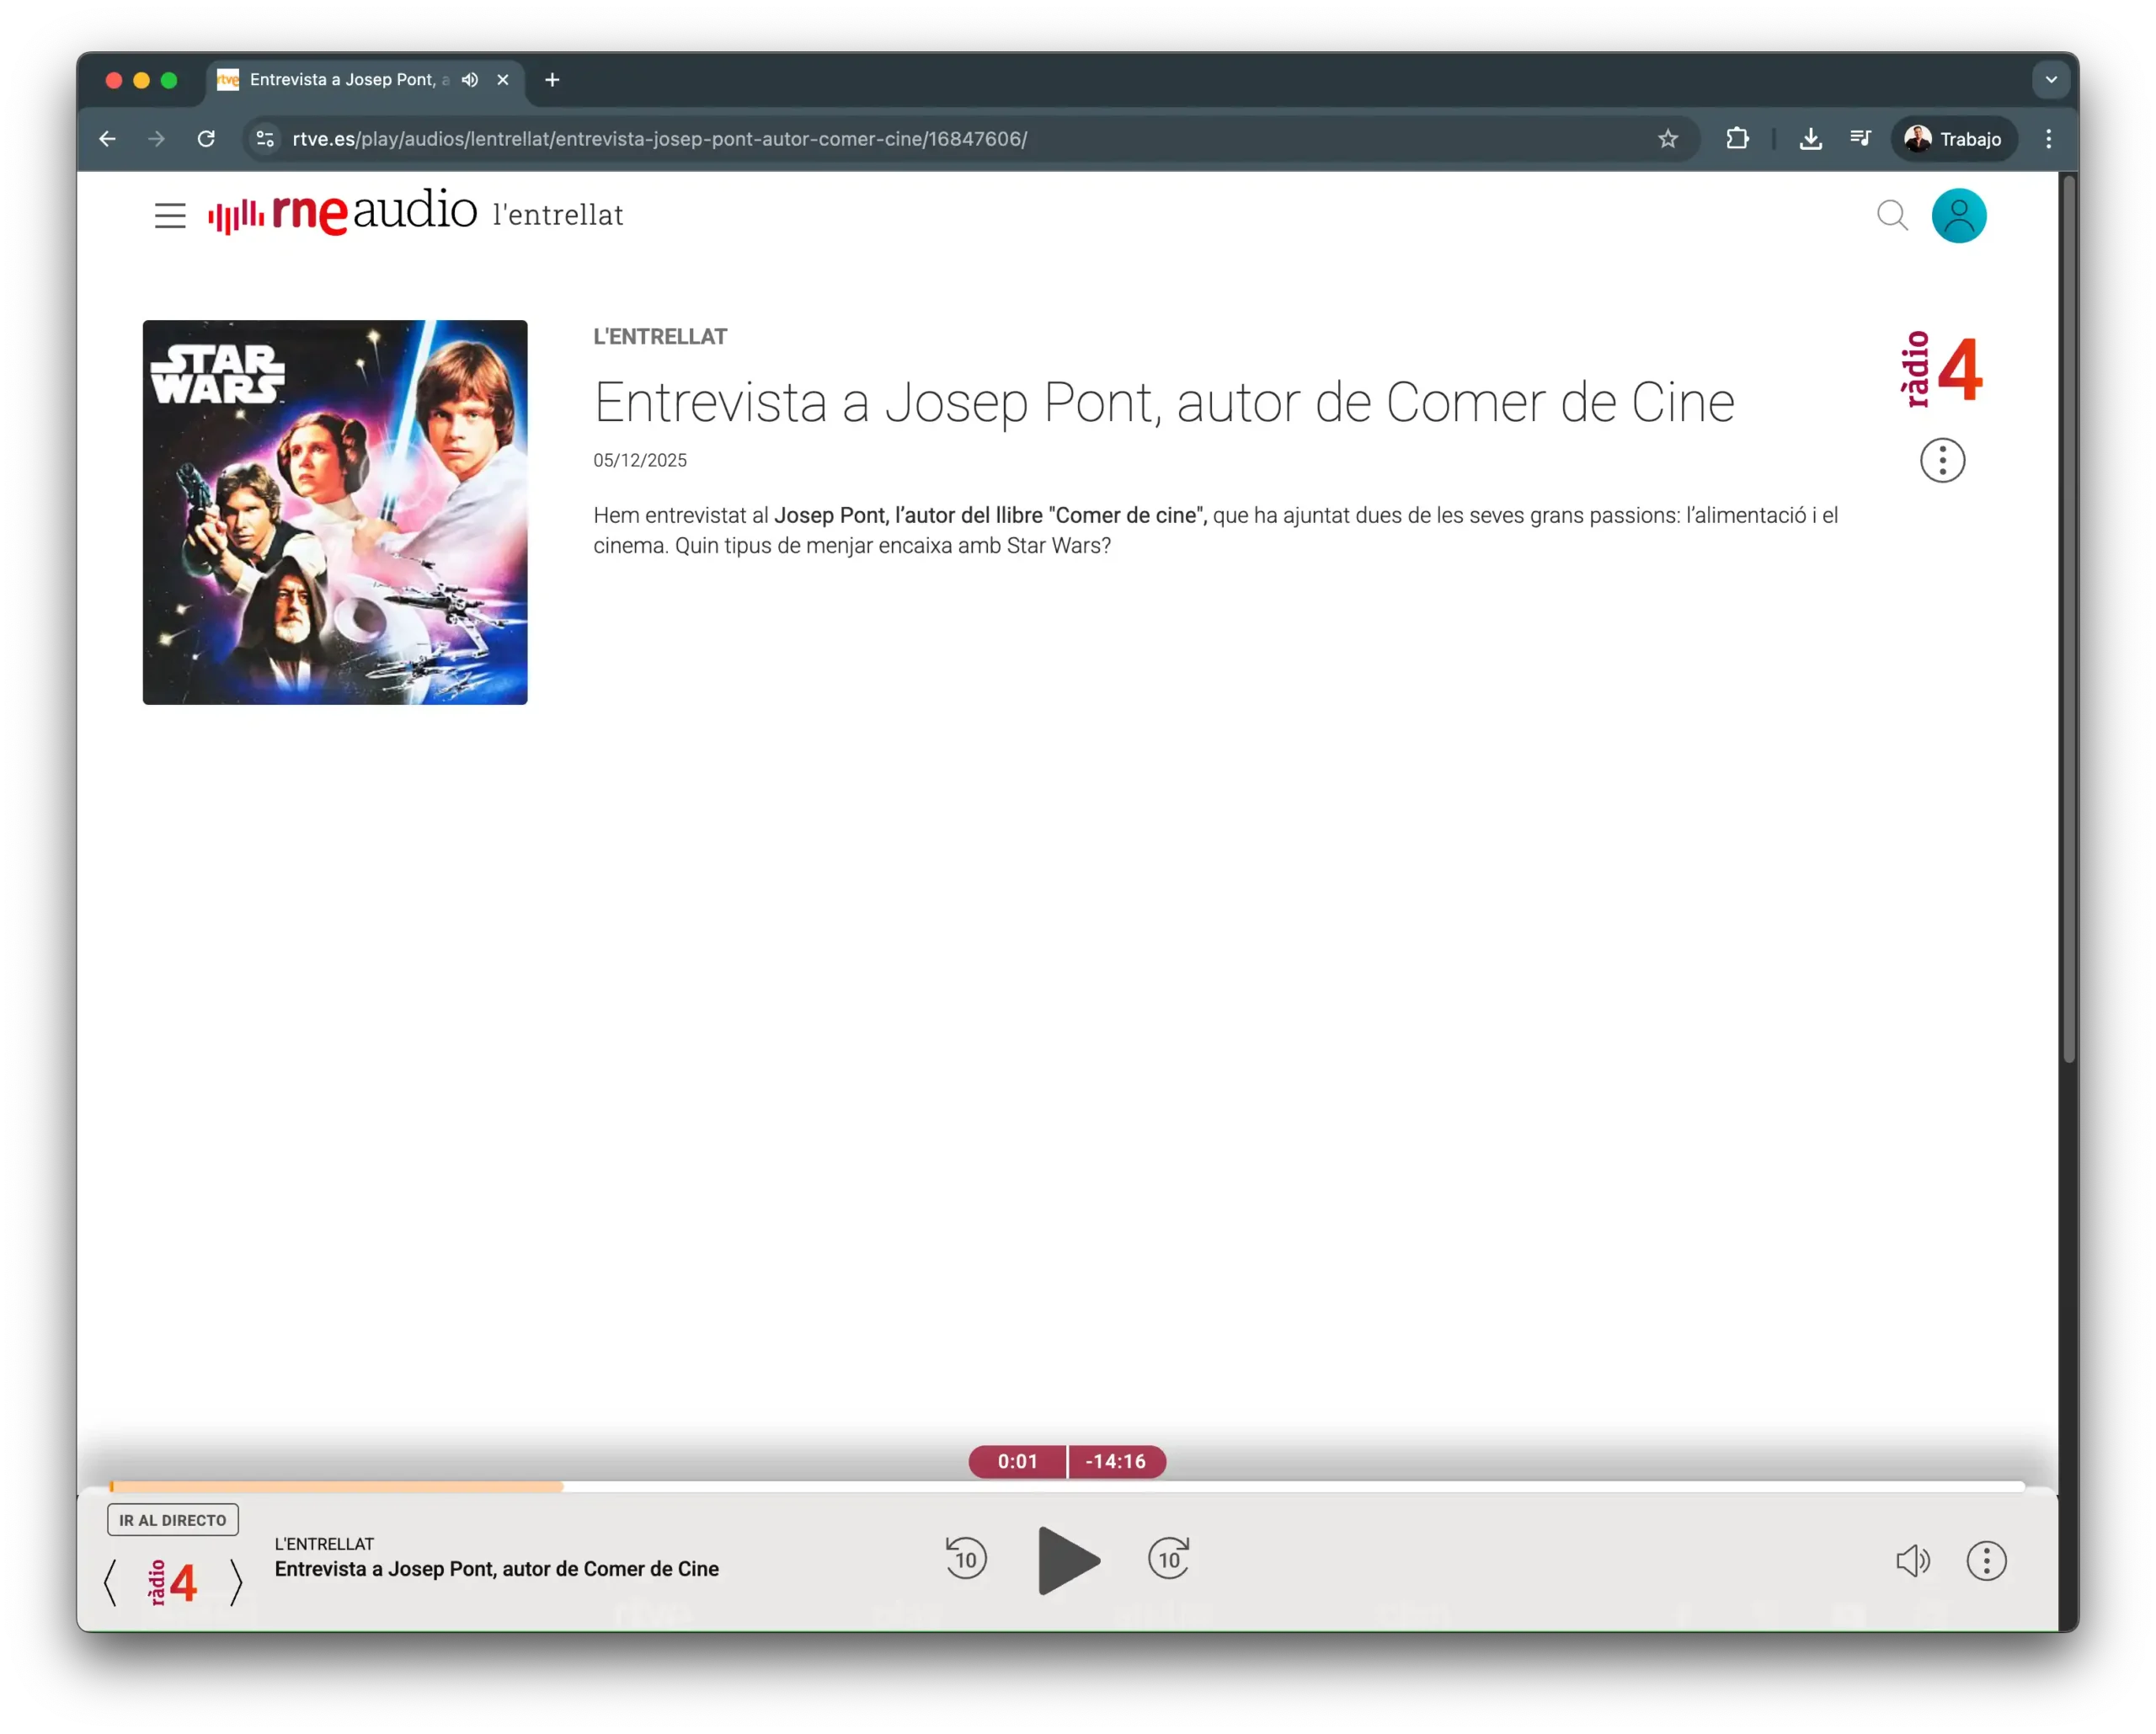Open episode options circle beside description
2156x1734 pixels.
click(1942, 461)
